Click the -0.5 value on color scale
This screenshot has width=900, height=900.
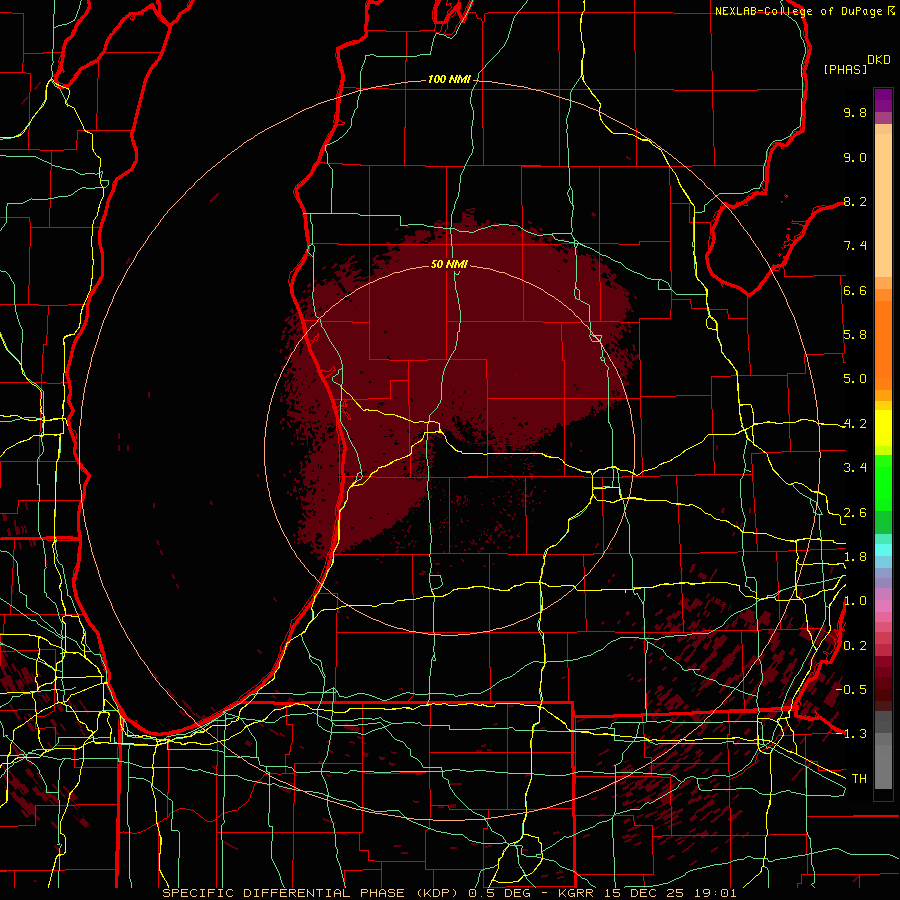853,690
